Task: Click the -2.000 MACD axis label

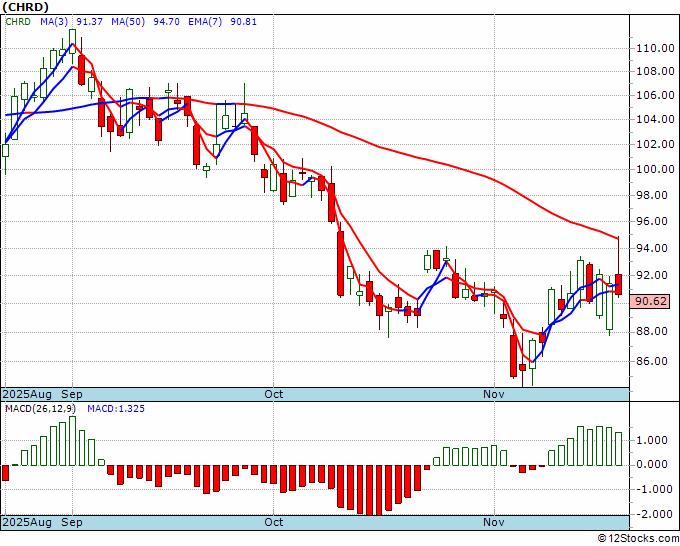Action: (653, 514)
